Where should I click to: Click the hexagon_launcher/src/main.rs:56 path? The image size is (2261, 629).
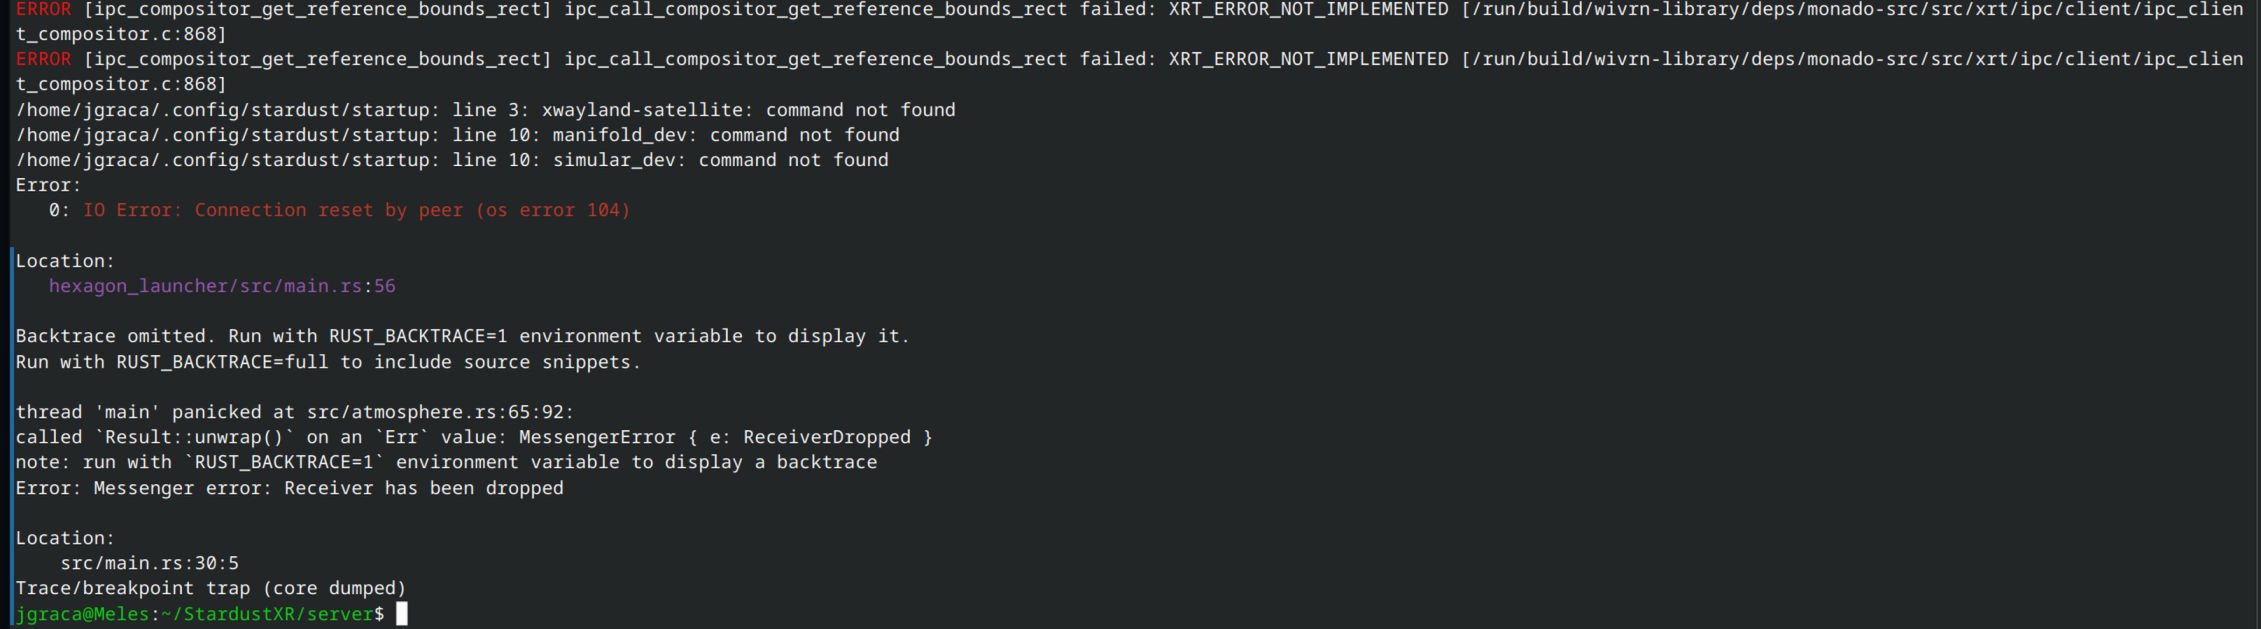pos(222,286)
